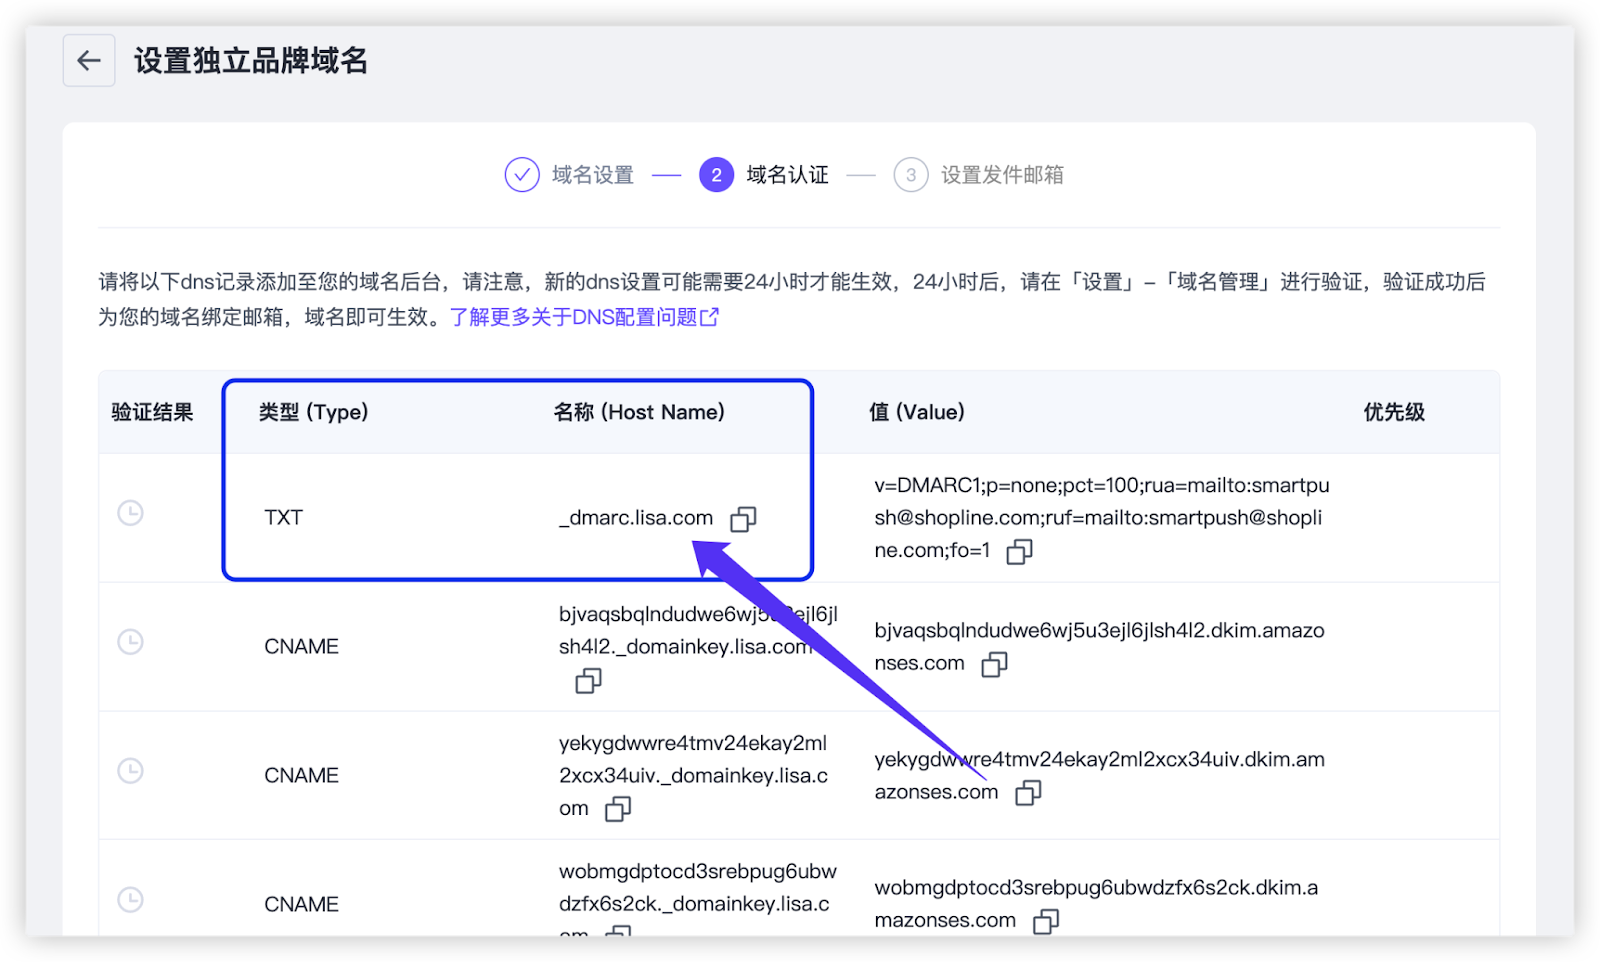Screen dimensions: 1600x962
Task: Click the back arrow button
Action: click(89, 61)
